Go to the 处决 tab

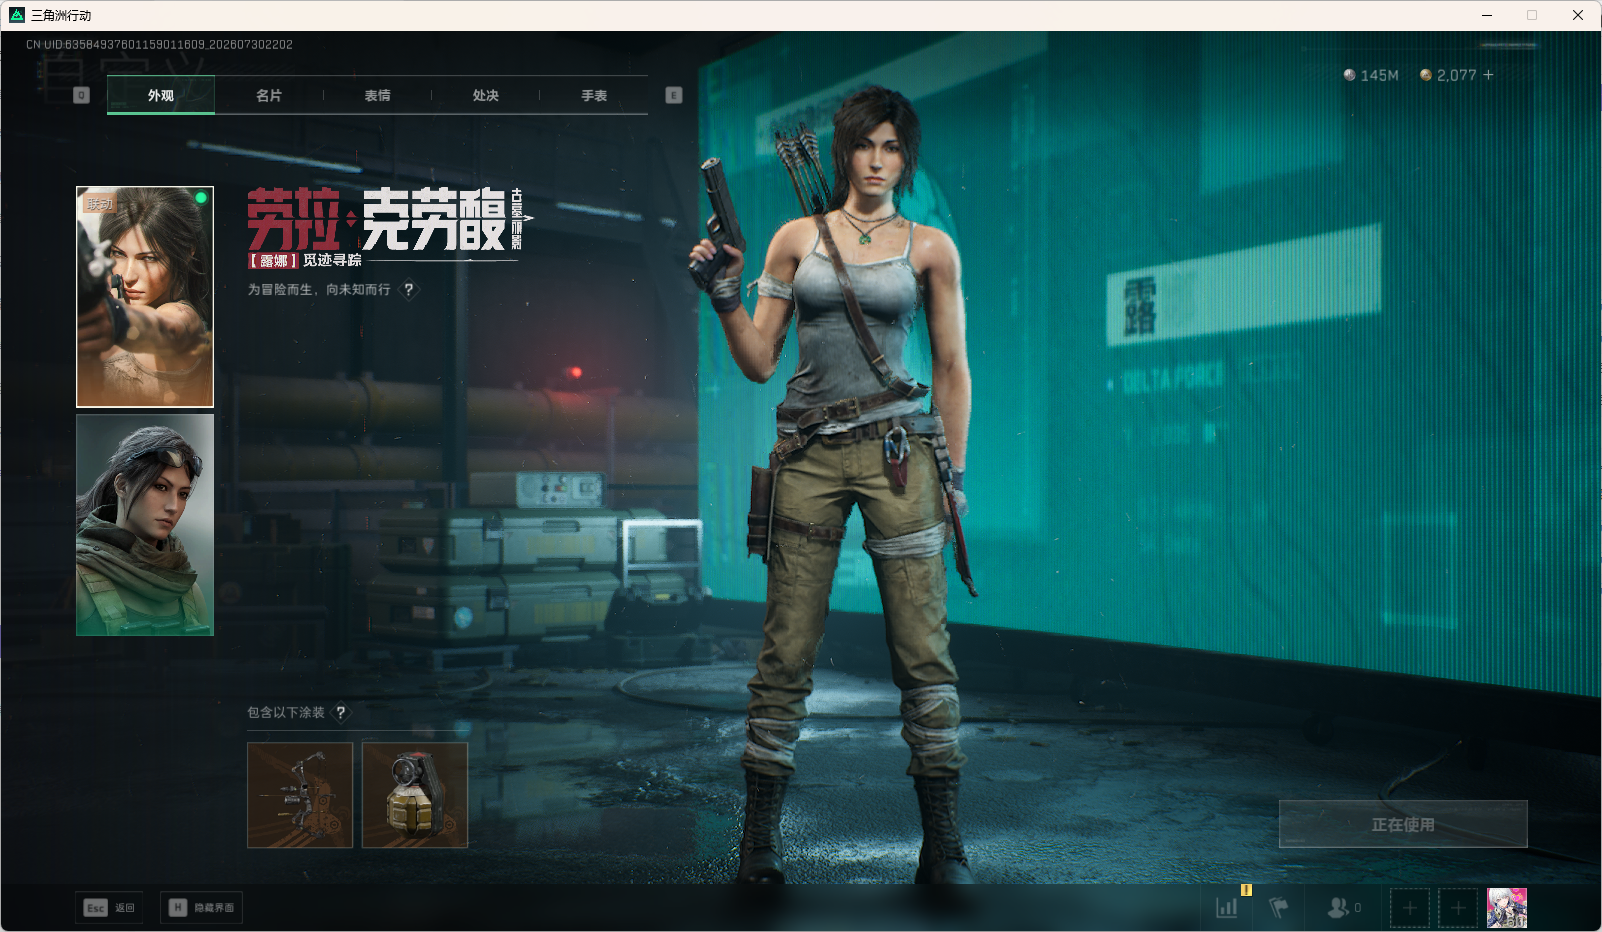(486, 95)
